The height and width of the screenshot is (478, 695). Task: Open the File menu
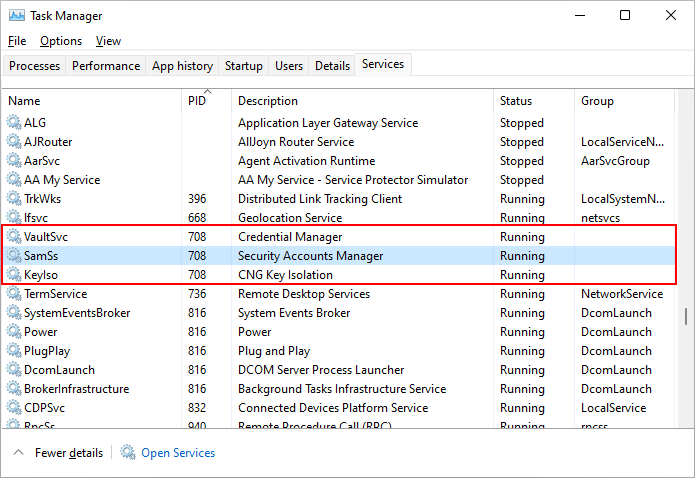17,41
